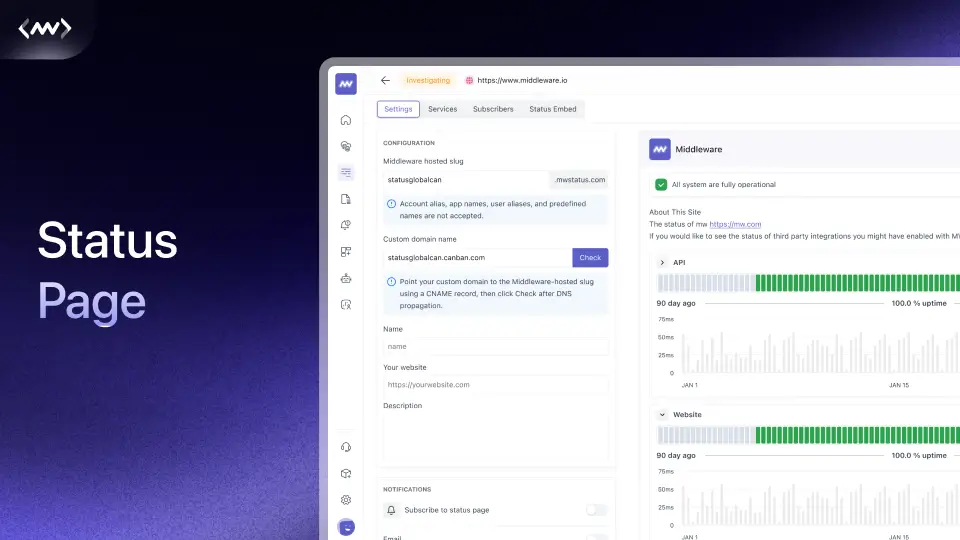
Task: Click the API 90-day uptime bar
Action: (x=808, y=282)
